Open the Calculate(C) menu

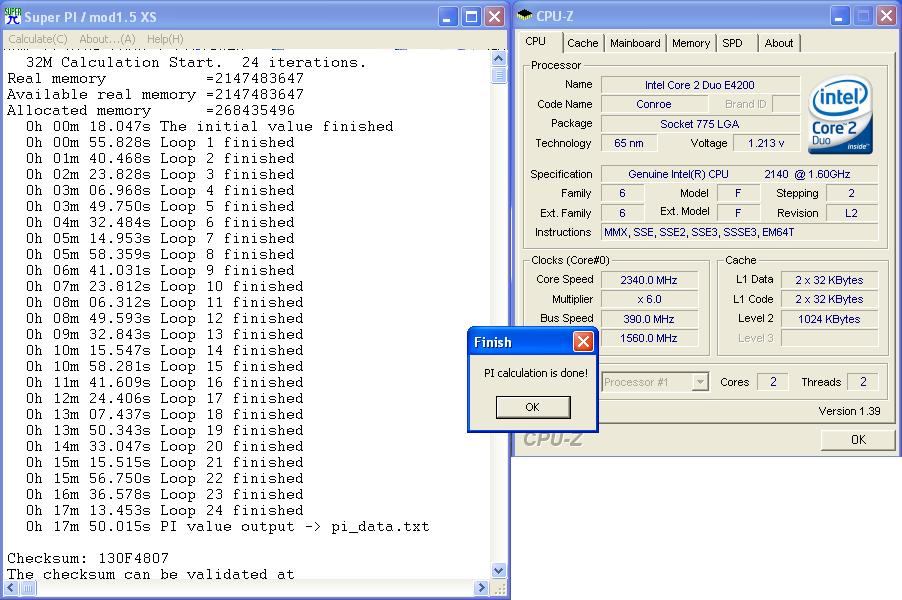click(x=37, y=39)
